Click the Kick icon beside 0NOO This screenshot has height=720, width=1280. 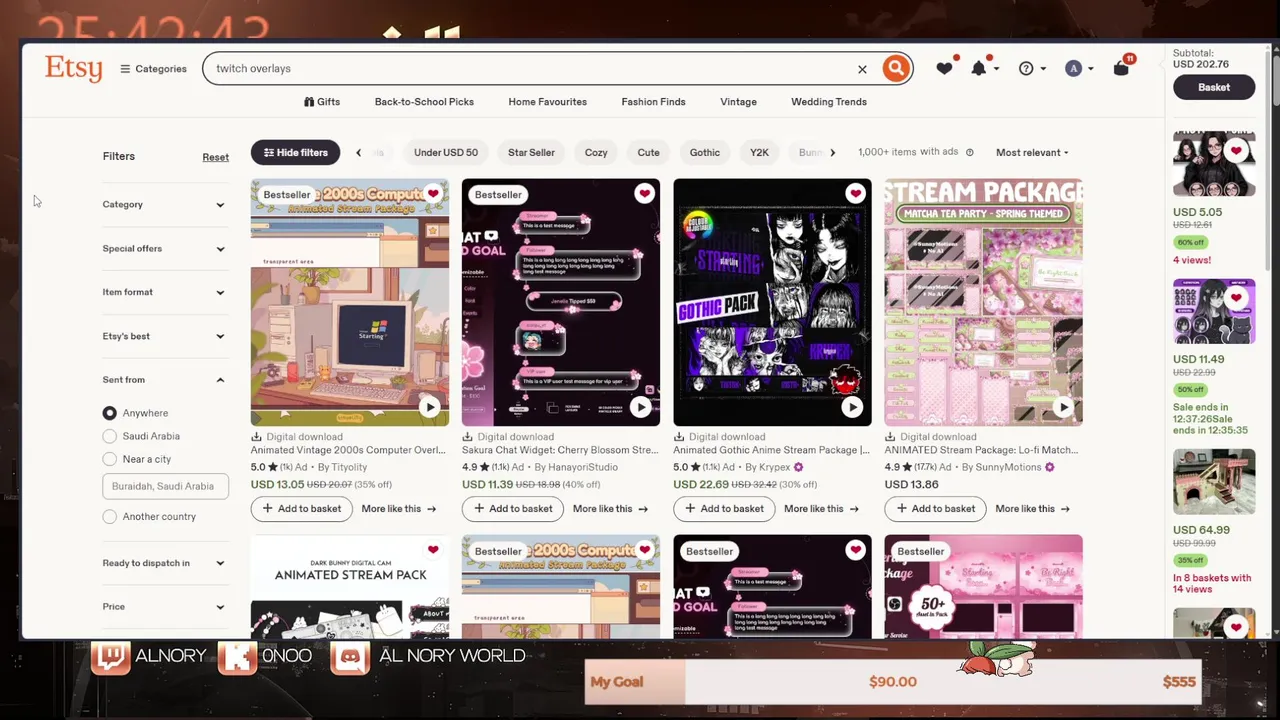point(237,657)
